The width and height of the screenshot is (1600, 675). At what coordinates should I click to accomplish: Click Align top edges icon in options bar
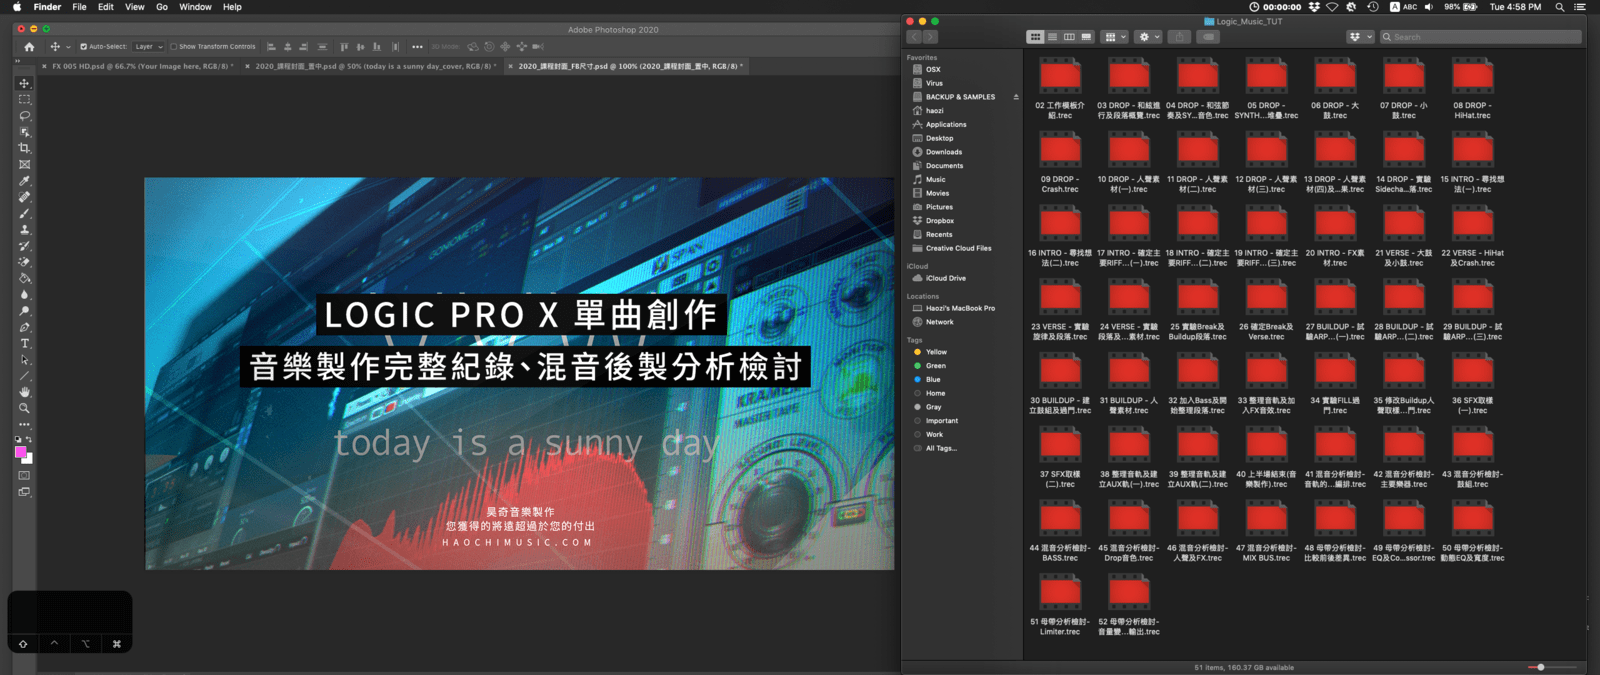[345, 47]
